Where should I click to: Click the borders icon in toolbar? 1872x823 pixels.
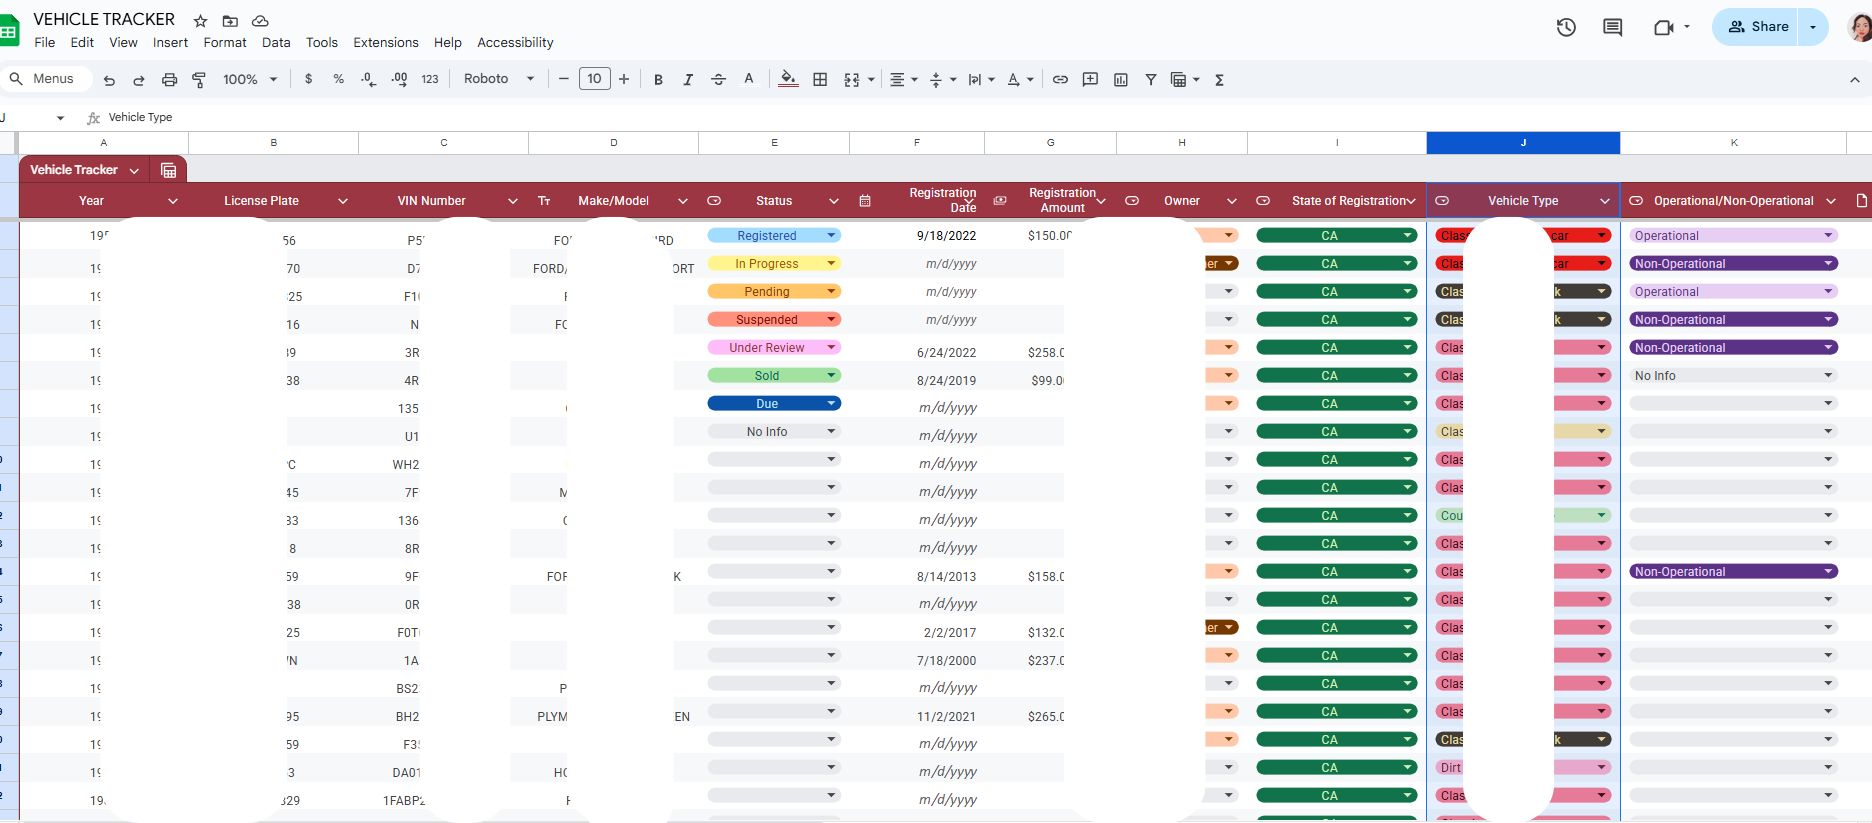[x=820, y=79]
